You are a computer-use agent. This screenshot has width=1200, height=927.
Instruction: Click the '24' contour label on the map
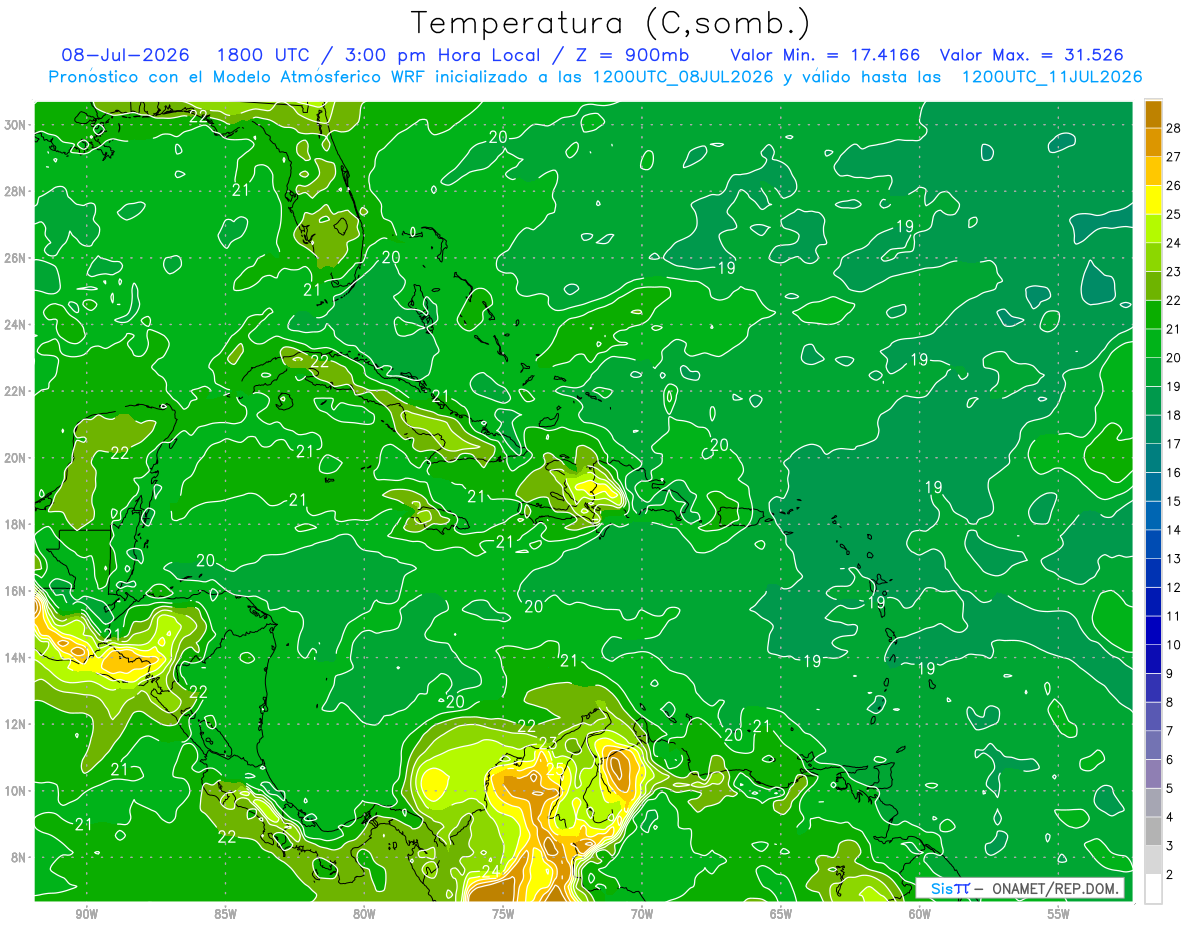tap(491, 872)
